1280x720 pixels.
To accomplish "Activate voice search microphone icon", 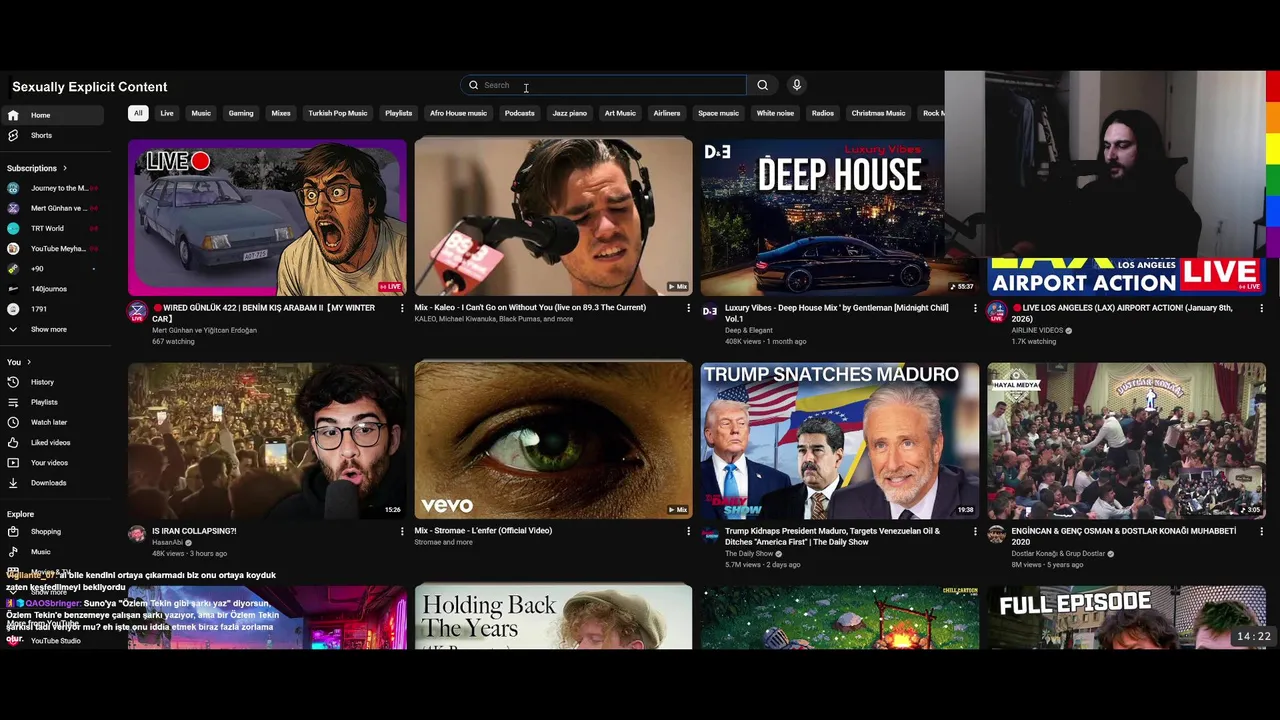I will [796, 85].
